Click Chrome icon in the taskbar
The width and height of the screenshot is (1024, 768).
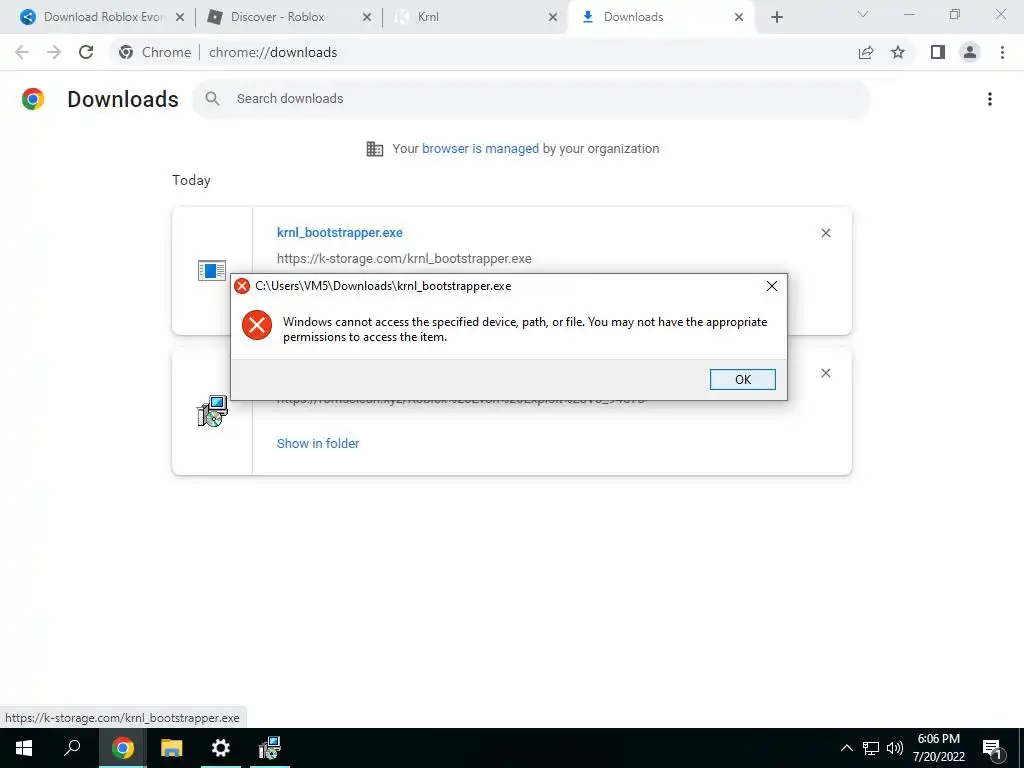pyautogui.click(x=122, y=748)
